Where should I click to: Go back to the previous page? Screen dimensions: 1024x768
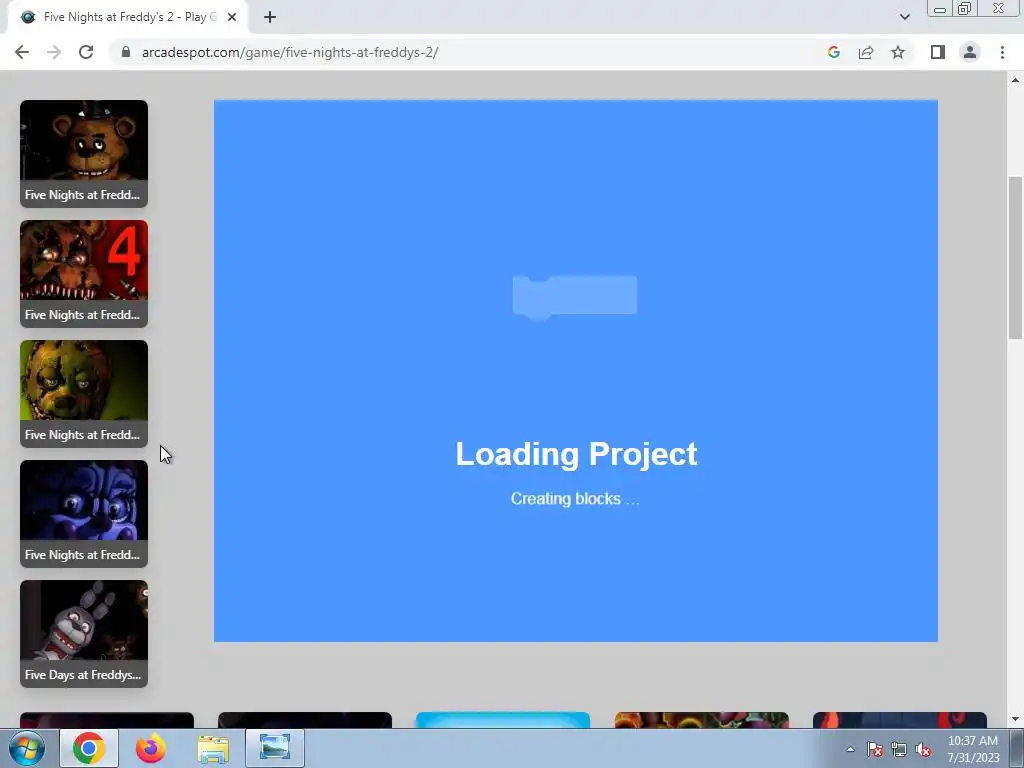coord(22,52)
